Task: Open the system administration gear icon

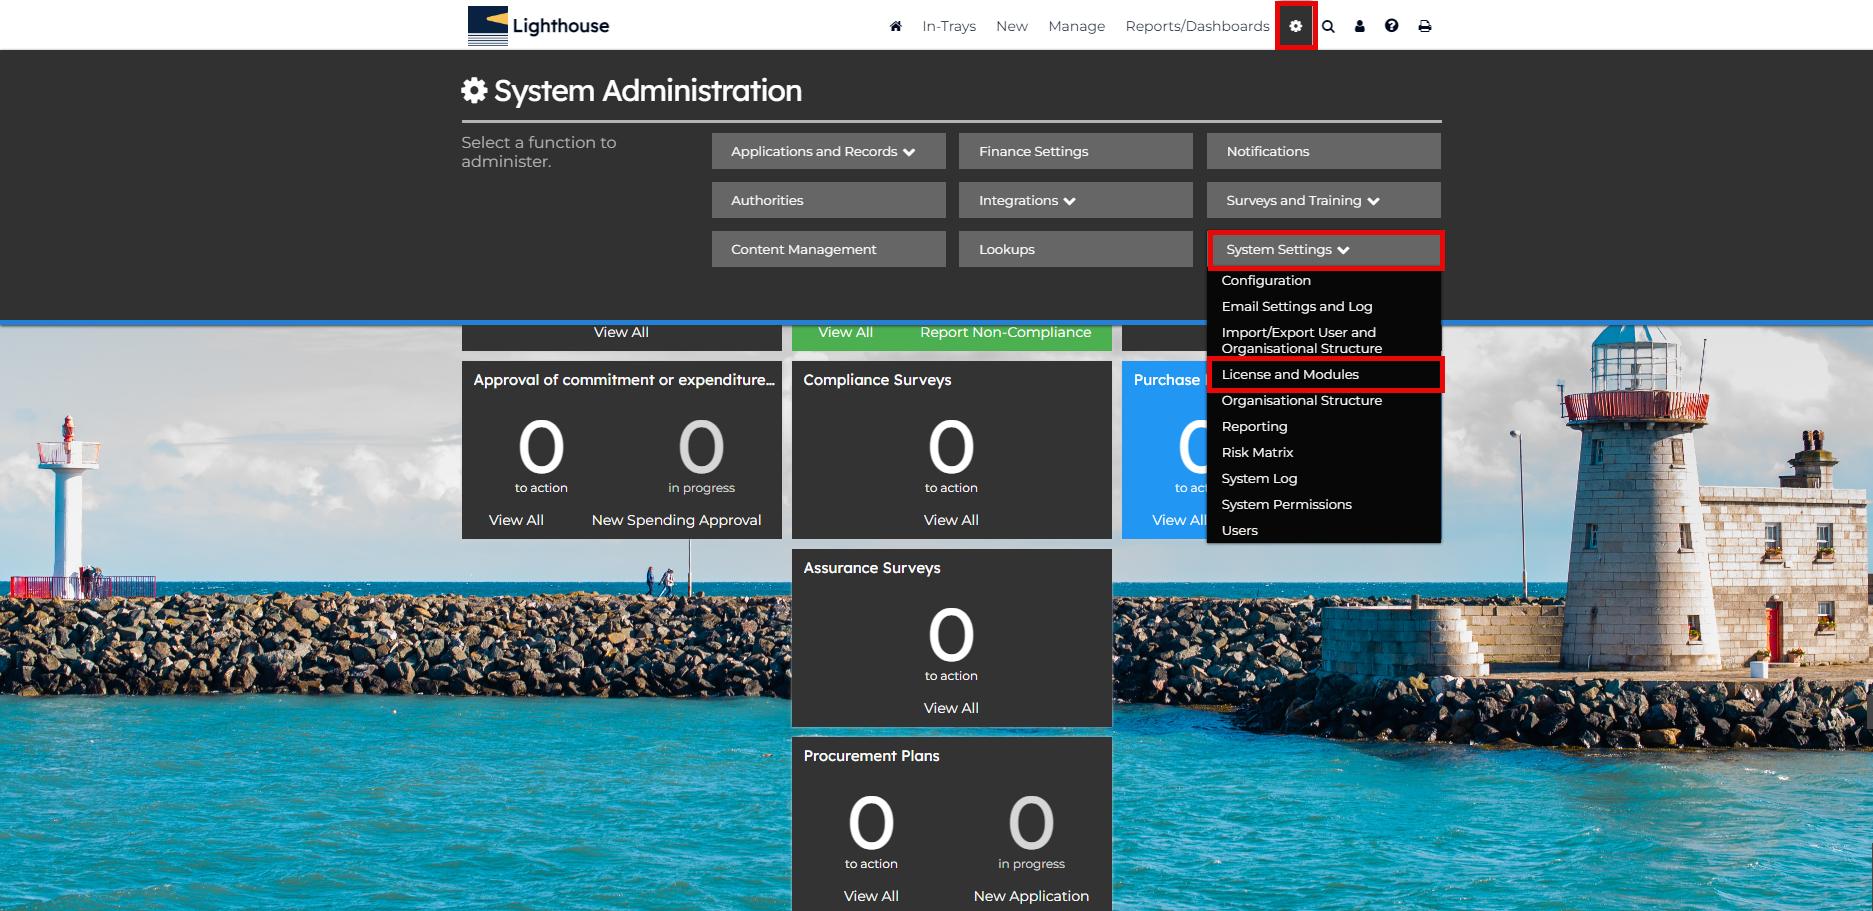Action: (1295, 26)
